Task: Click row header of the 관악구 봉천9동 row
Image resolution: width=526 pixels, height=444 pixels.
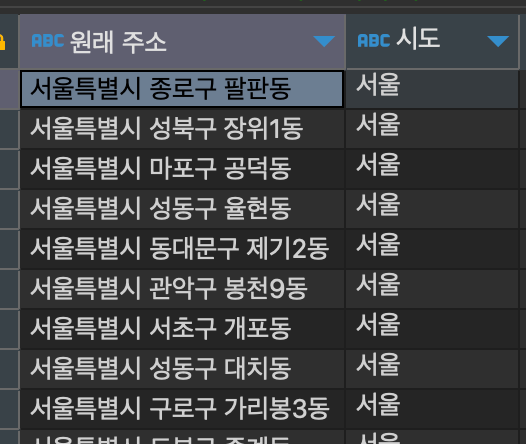Action: pos(9,288)
